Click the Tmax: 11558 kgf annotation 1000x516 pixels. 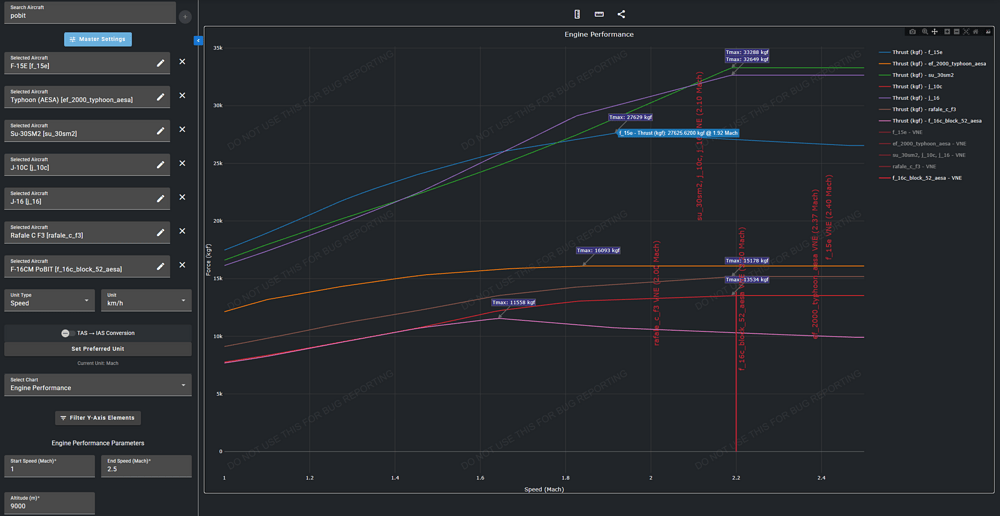pos(513,302)
